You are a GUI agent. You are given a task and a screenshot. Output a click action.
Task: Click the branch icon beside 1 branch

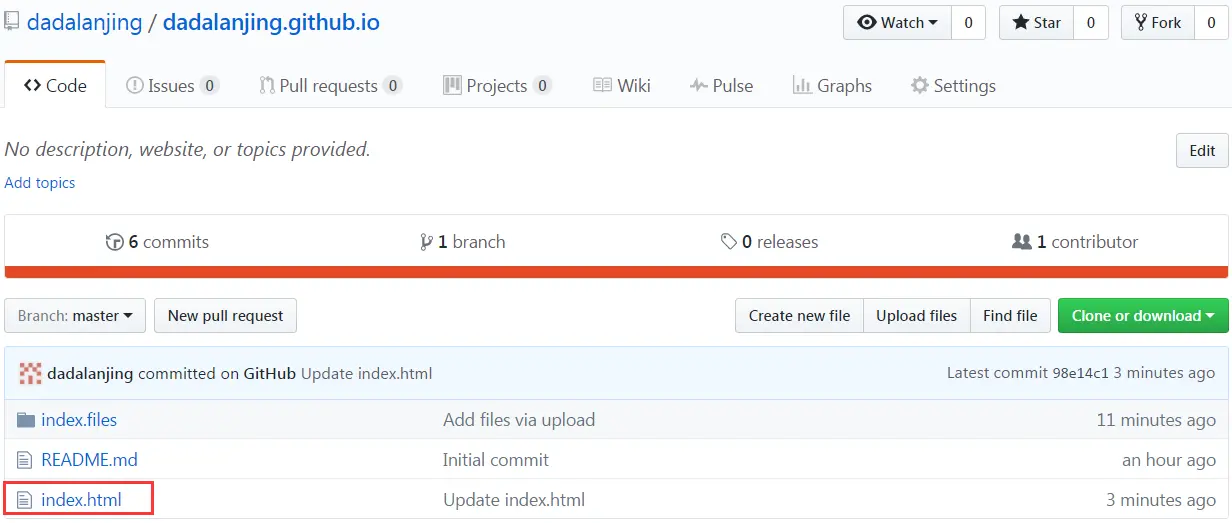tap(427, 242)
